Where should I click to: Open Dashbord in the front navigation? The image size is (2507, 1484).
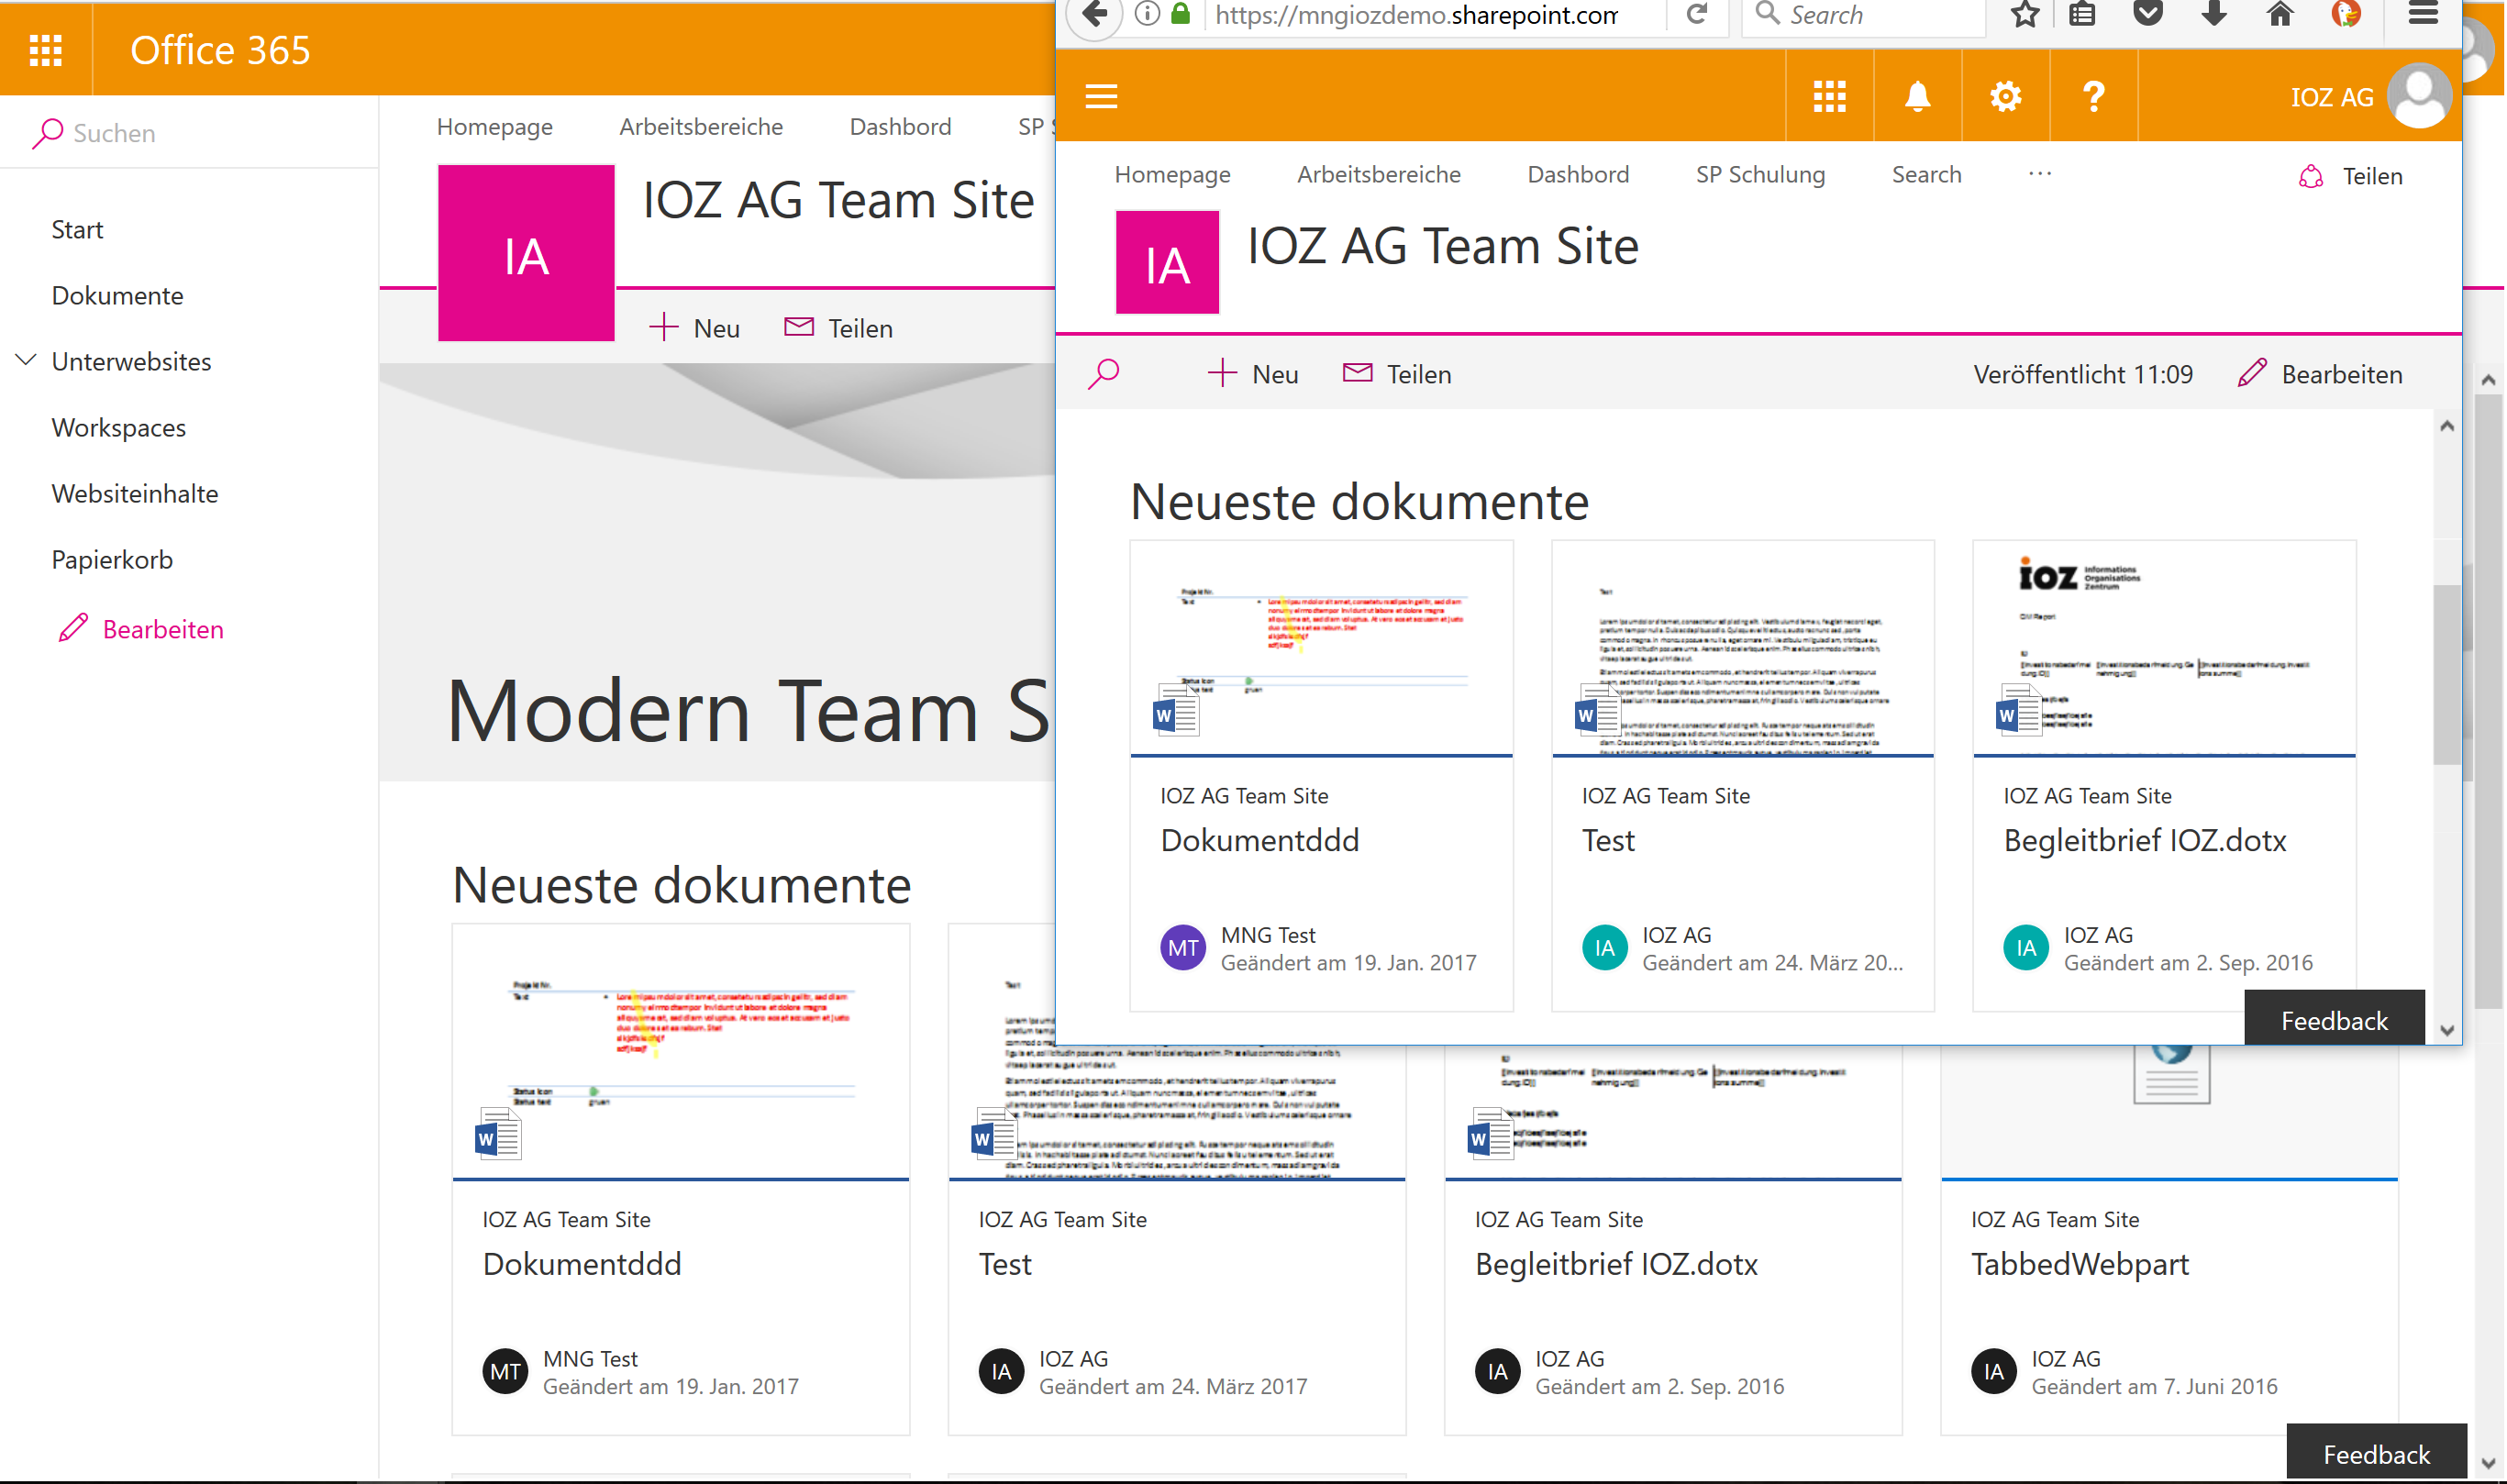1577,174
